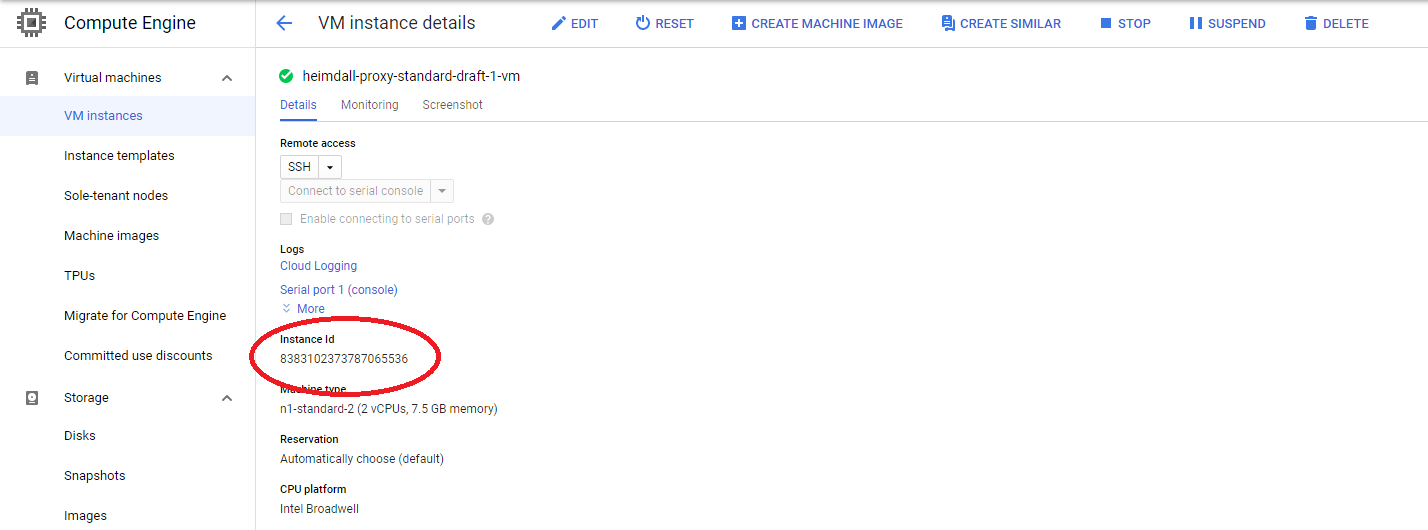Open the SSH dropdown arrow
1428x530 pixels.
tap(330, 167)
